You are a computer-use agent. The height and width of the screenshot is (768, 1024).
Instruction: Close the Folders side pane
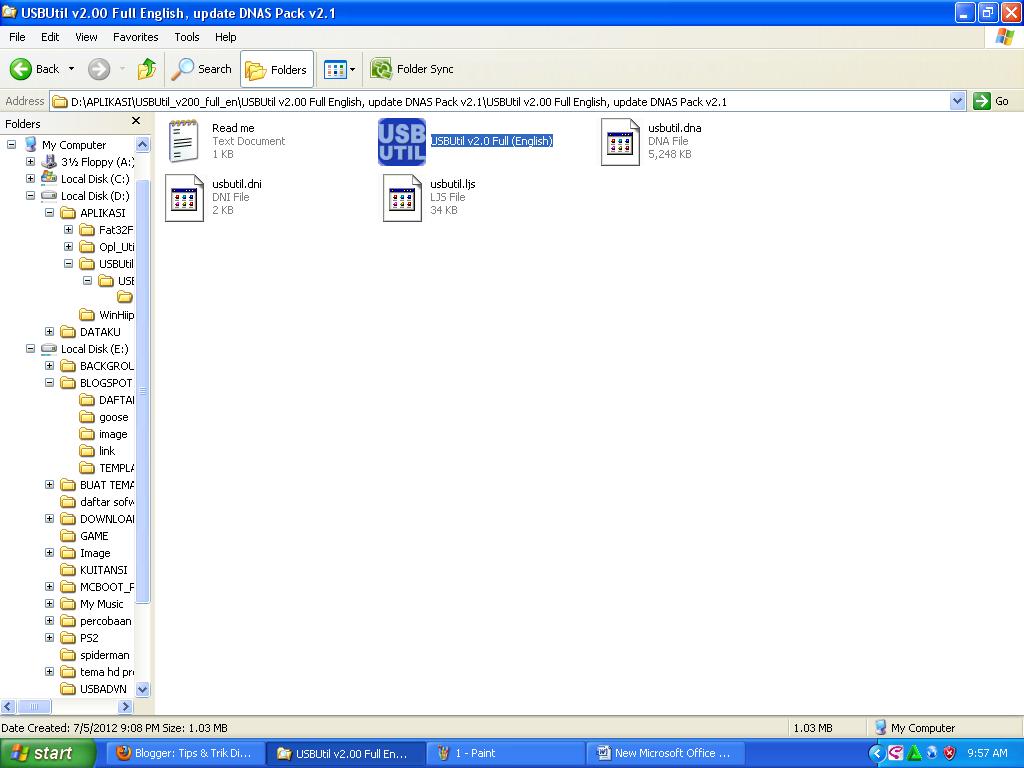click(x=136, y=121)
